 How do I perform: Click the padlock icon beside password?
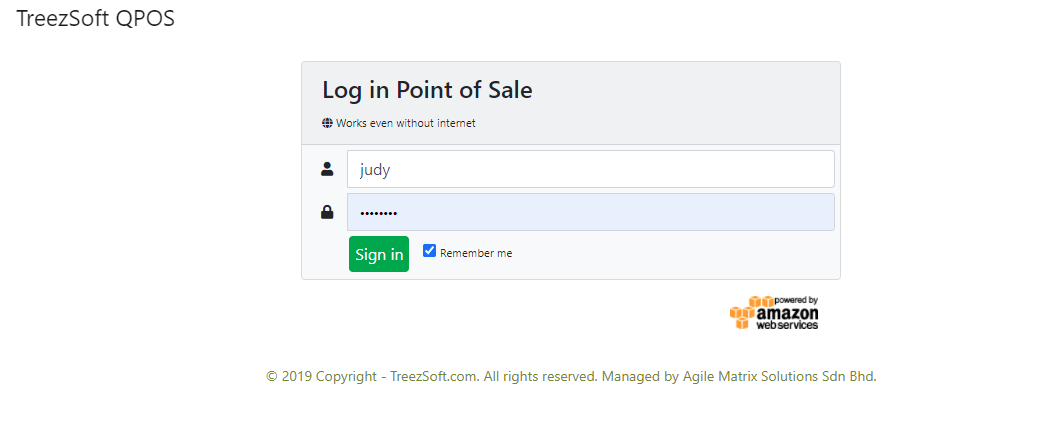pyautogui.click(x=327, y=212)
